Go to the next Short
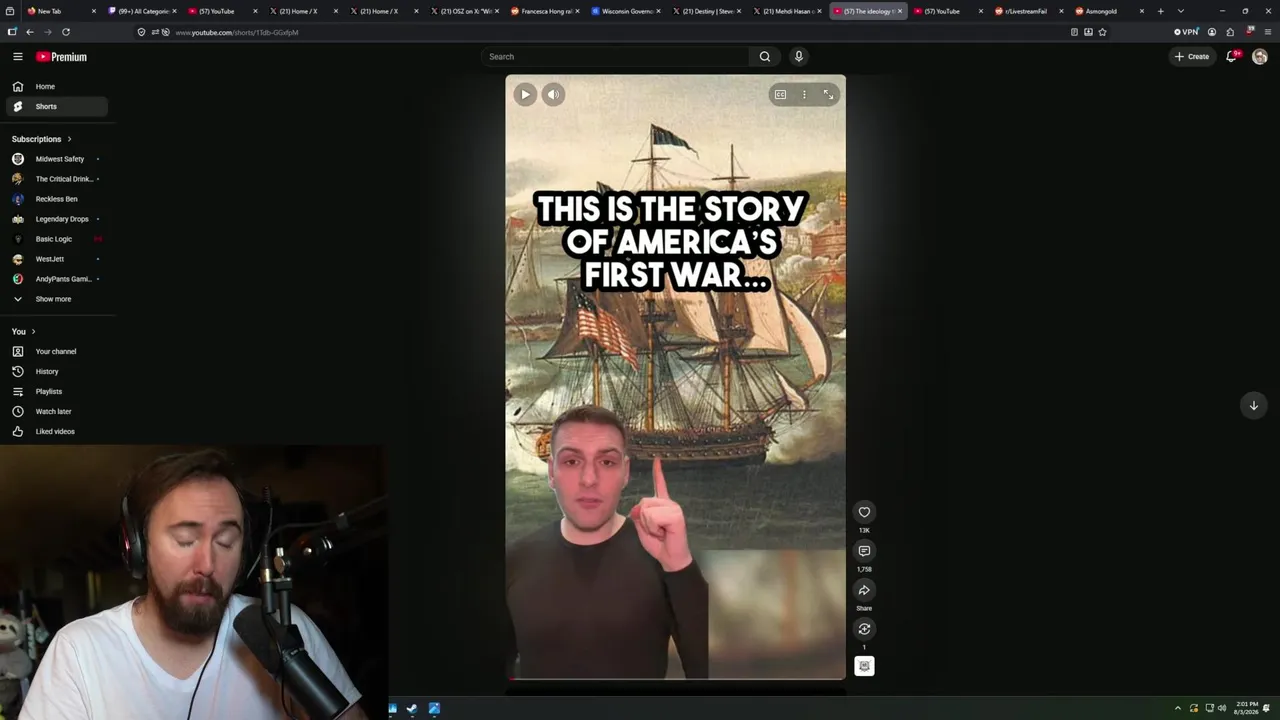This screenshot has height=720, width=1280. point(1253,405)
